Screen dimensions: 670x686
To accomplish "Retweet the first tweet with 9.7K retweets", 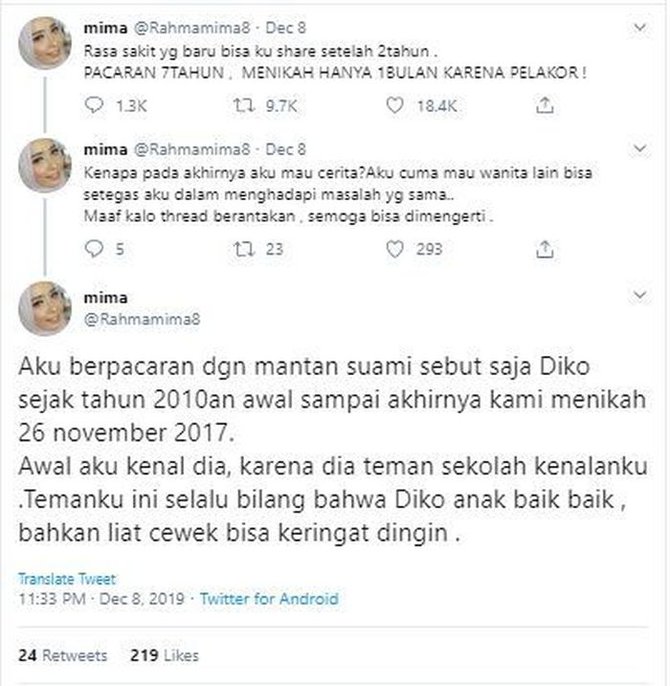I will [x=243, y=105].
